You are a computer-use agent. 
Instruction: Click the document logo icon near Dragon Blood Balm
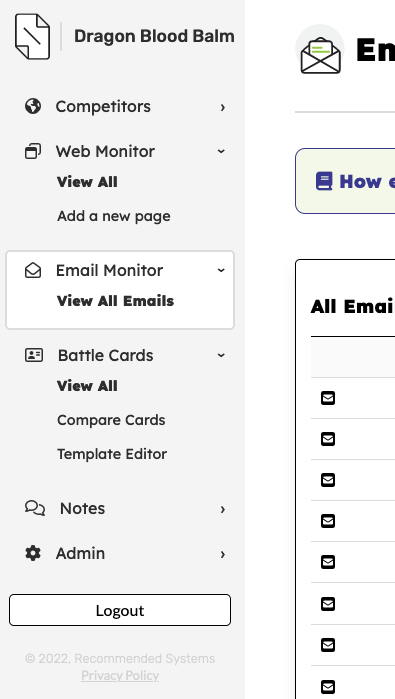33,36
